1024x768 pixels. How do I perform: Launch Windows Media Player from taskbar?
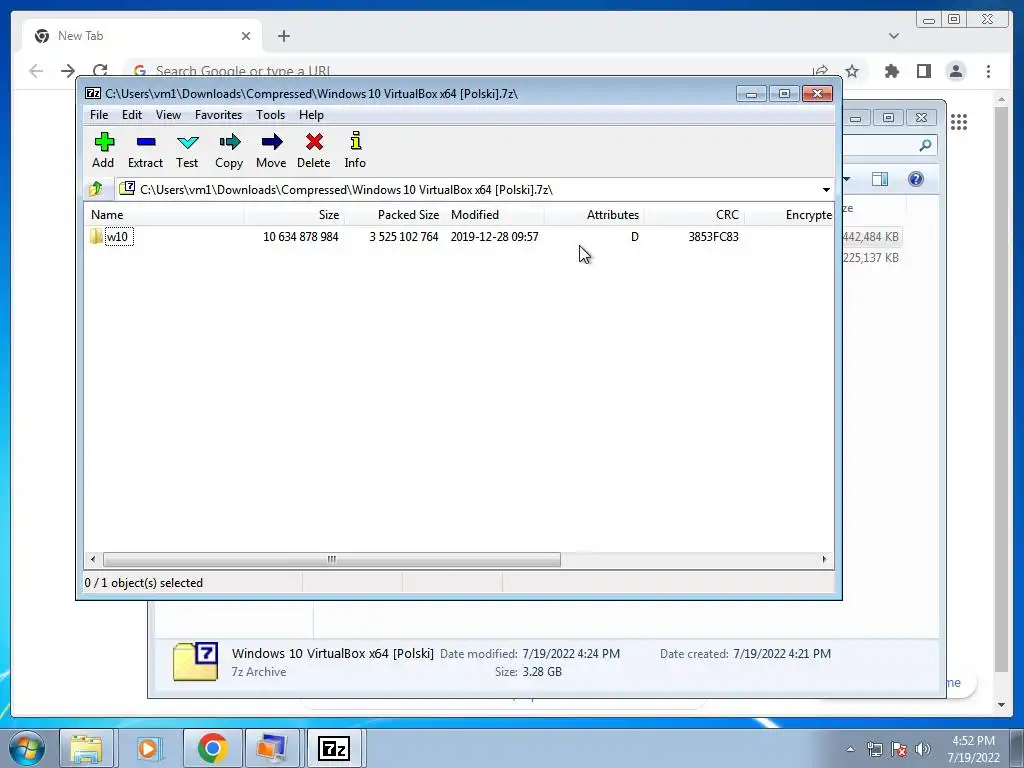click(x=148, y=748)
